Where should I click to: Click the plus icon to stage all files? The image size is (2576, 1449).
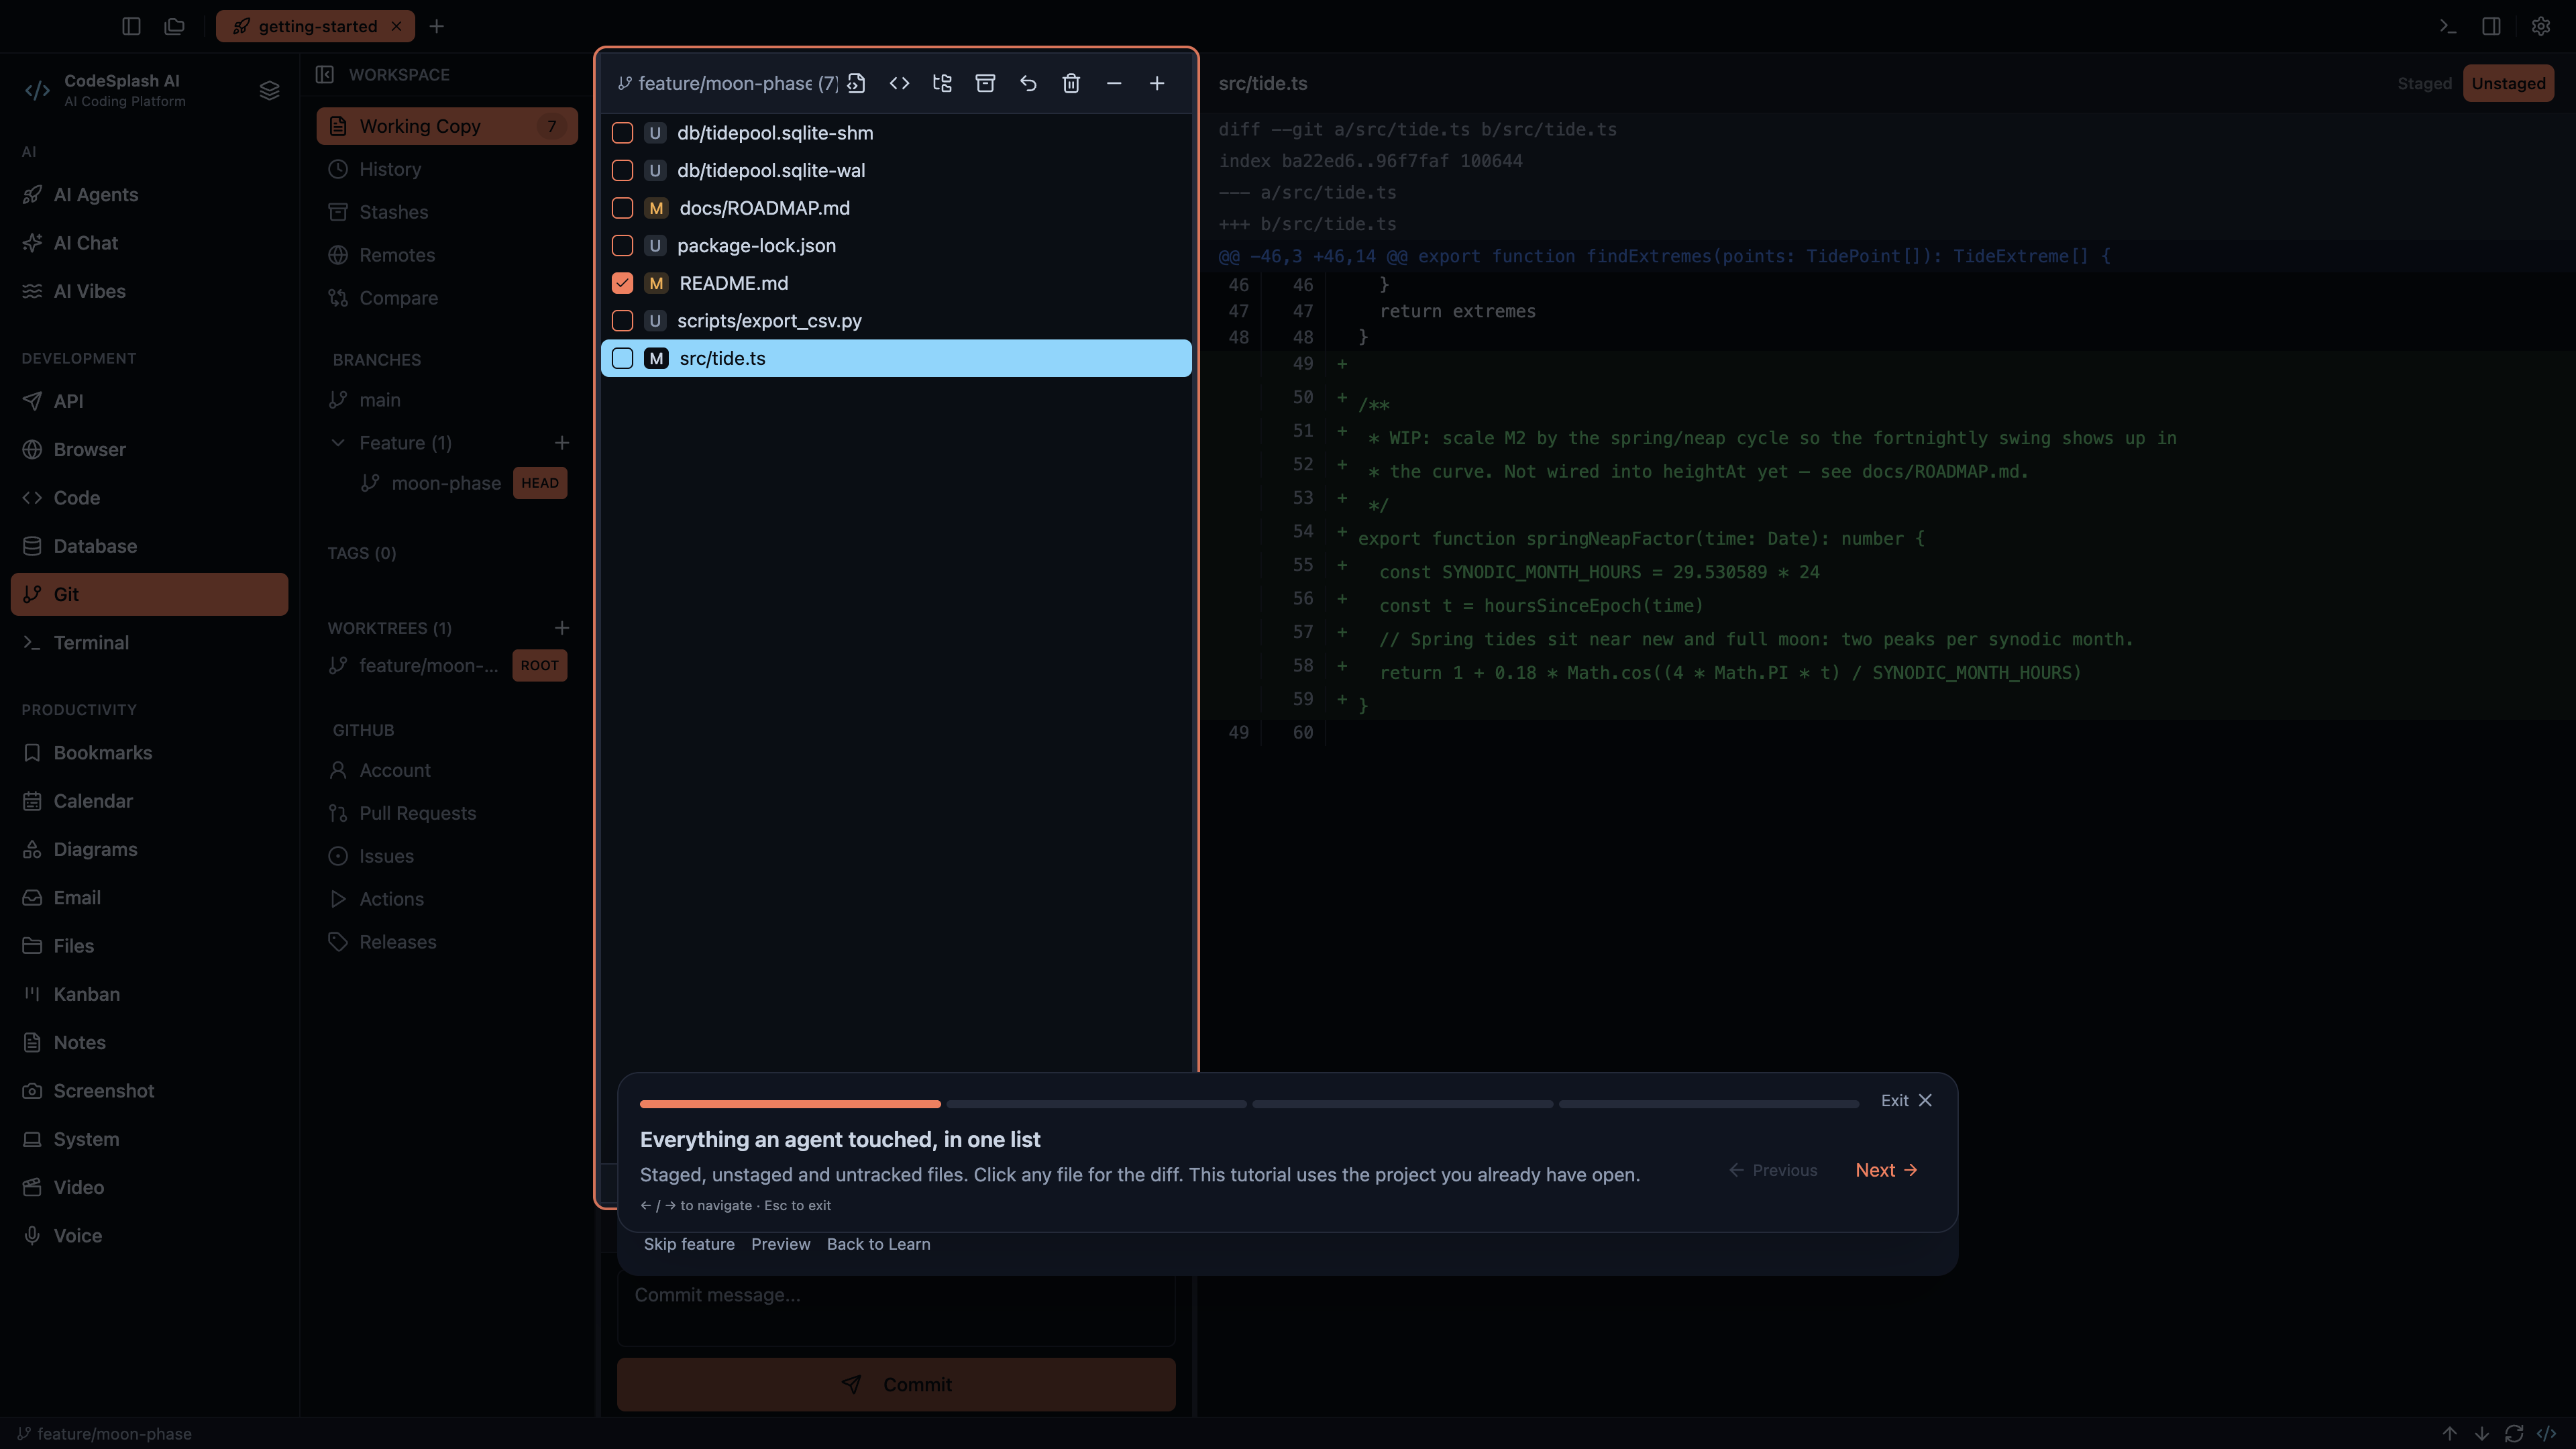tap(1157, 83)
